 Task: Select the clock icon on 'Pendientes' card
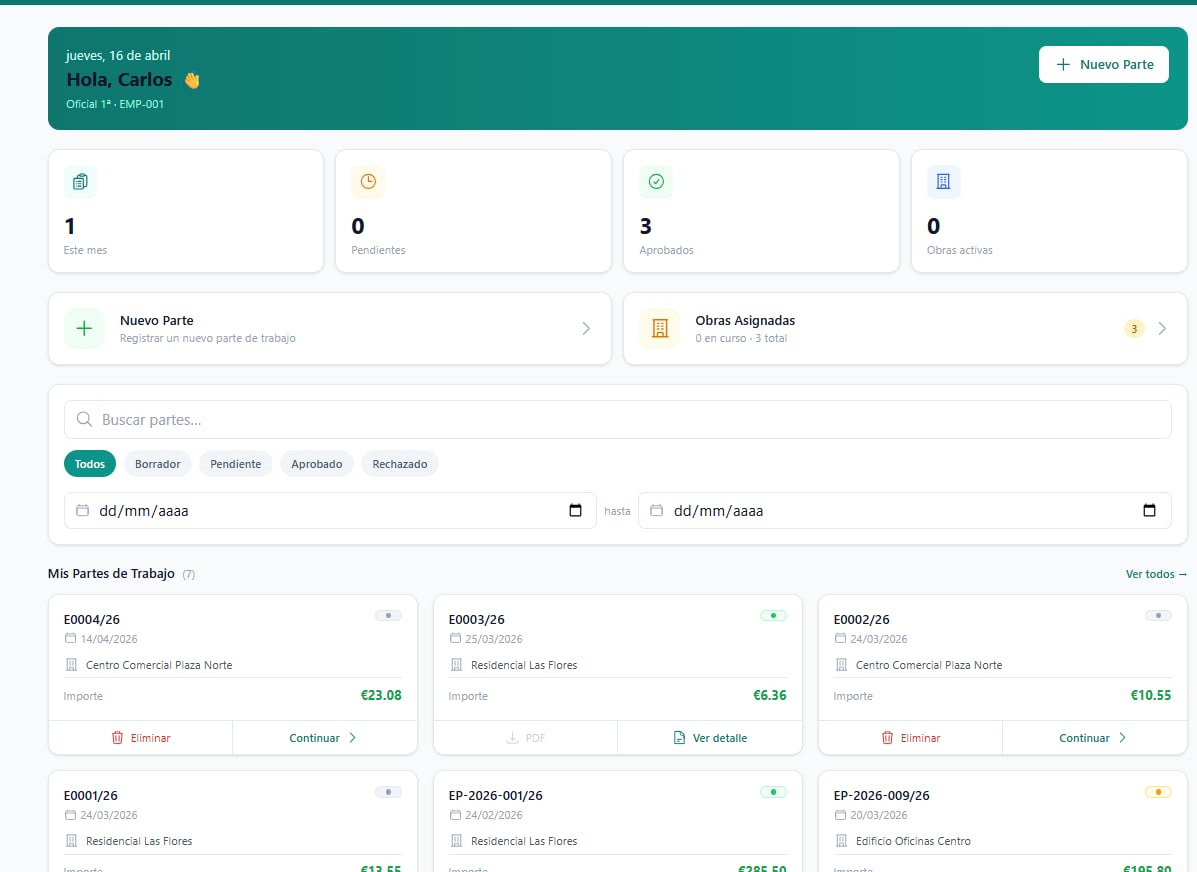tap(367, 181)
